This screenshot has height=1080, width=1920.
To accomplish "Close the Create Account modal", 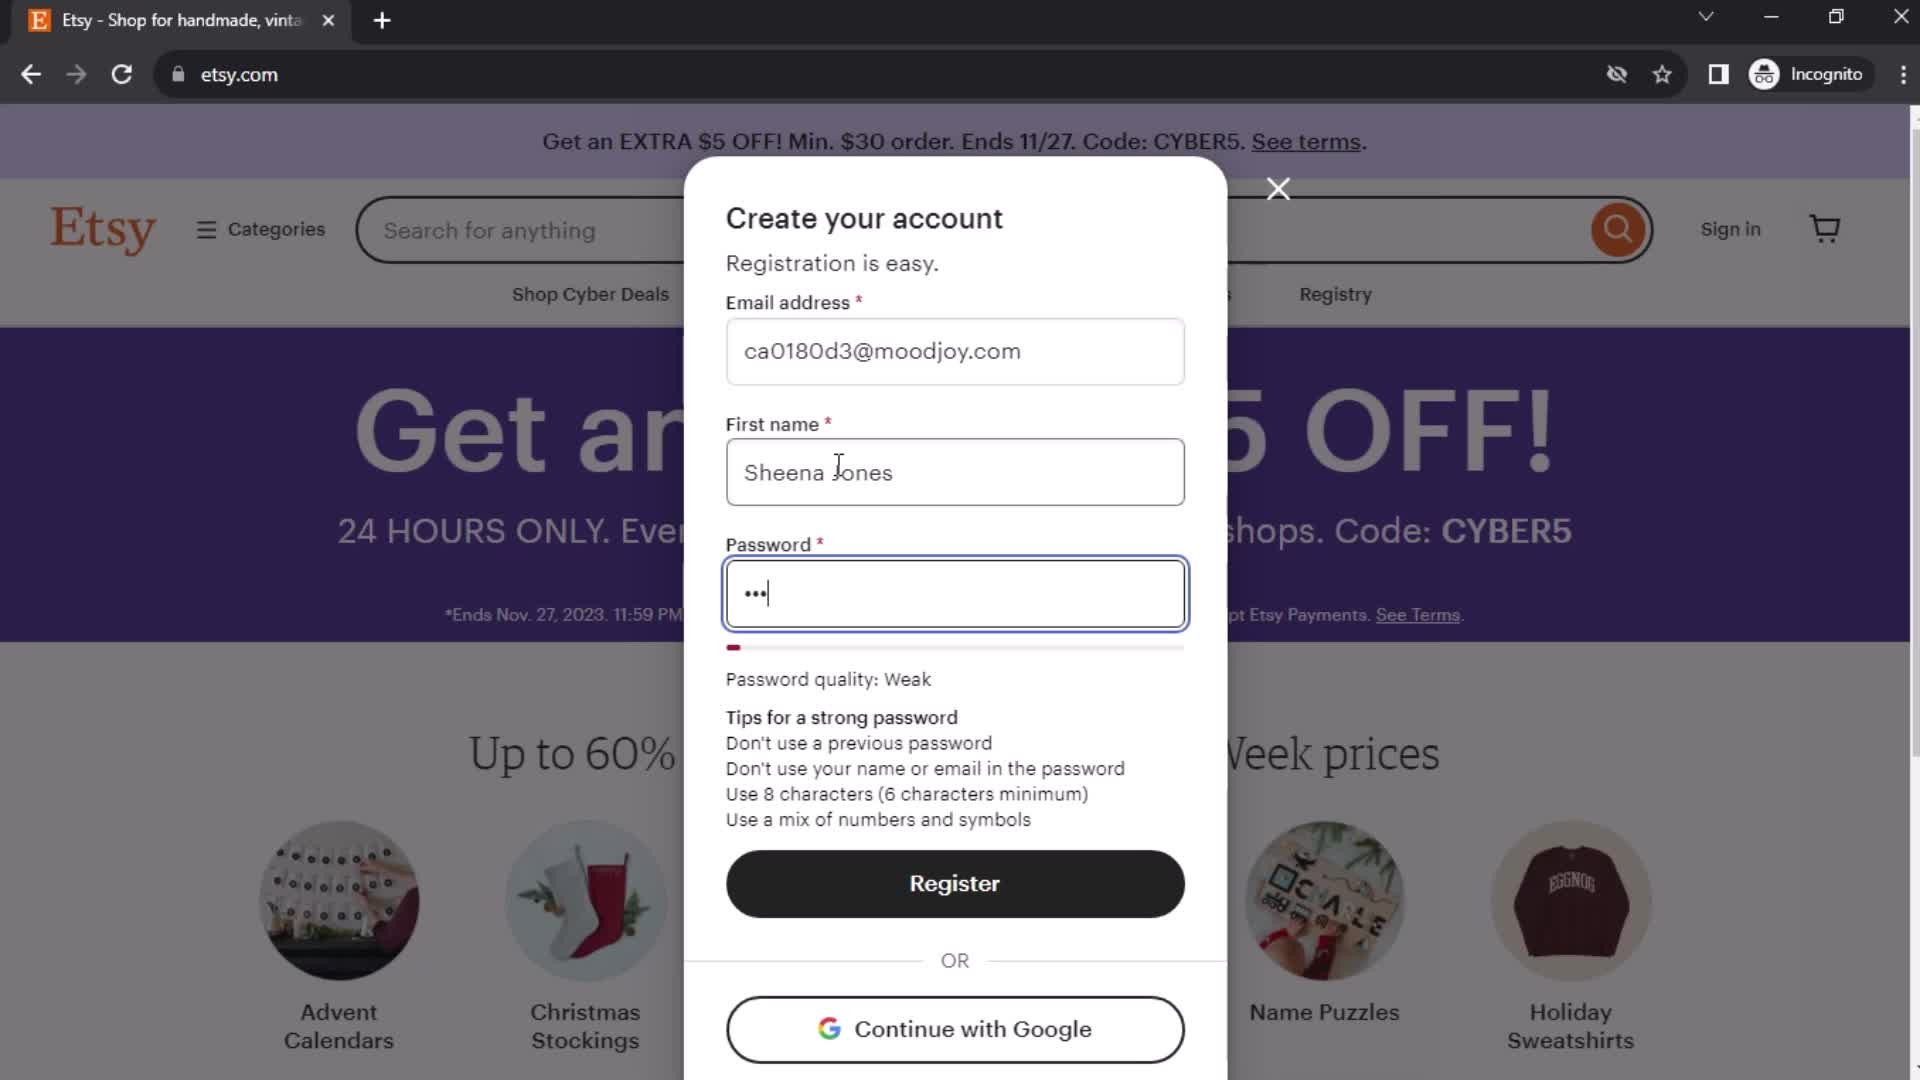I will pyautogui.click(x=1276, y=189).
